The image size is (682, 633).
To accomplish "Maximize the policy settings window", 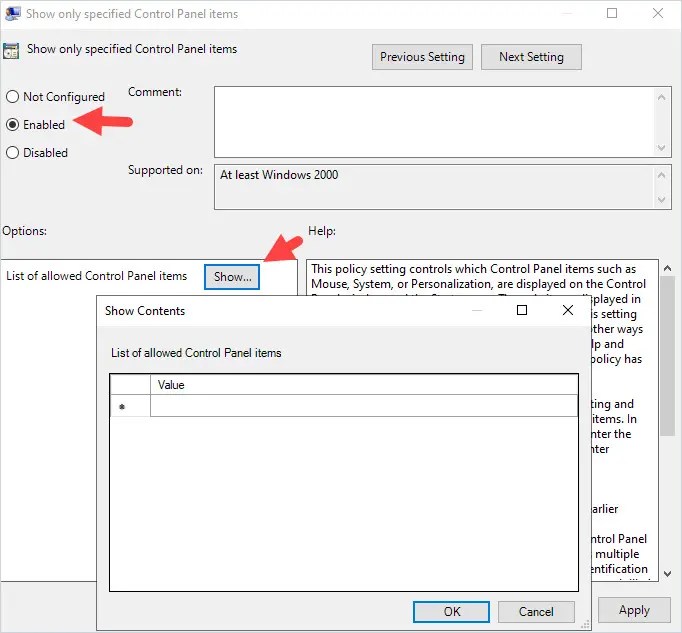I will [612, 13].
